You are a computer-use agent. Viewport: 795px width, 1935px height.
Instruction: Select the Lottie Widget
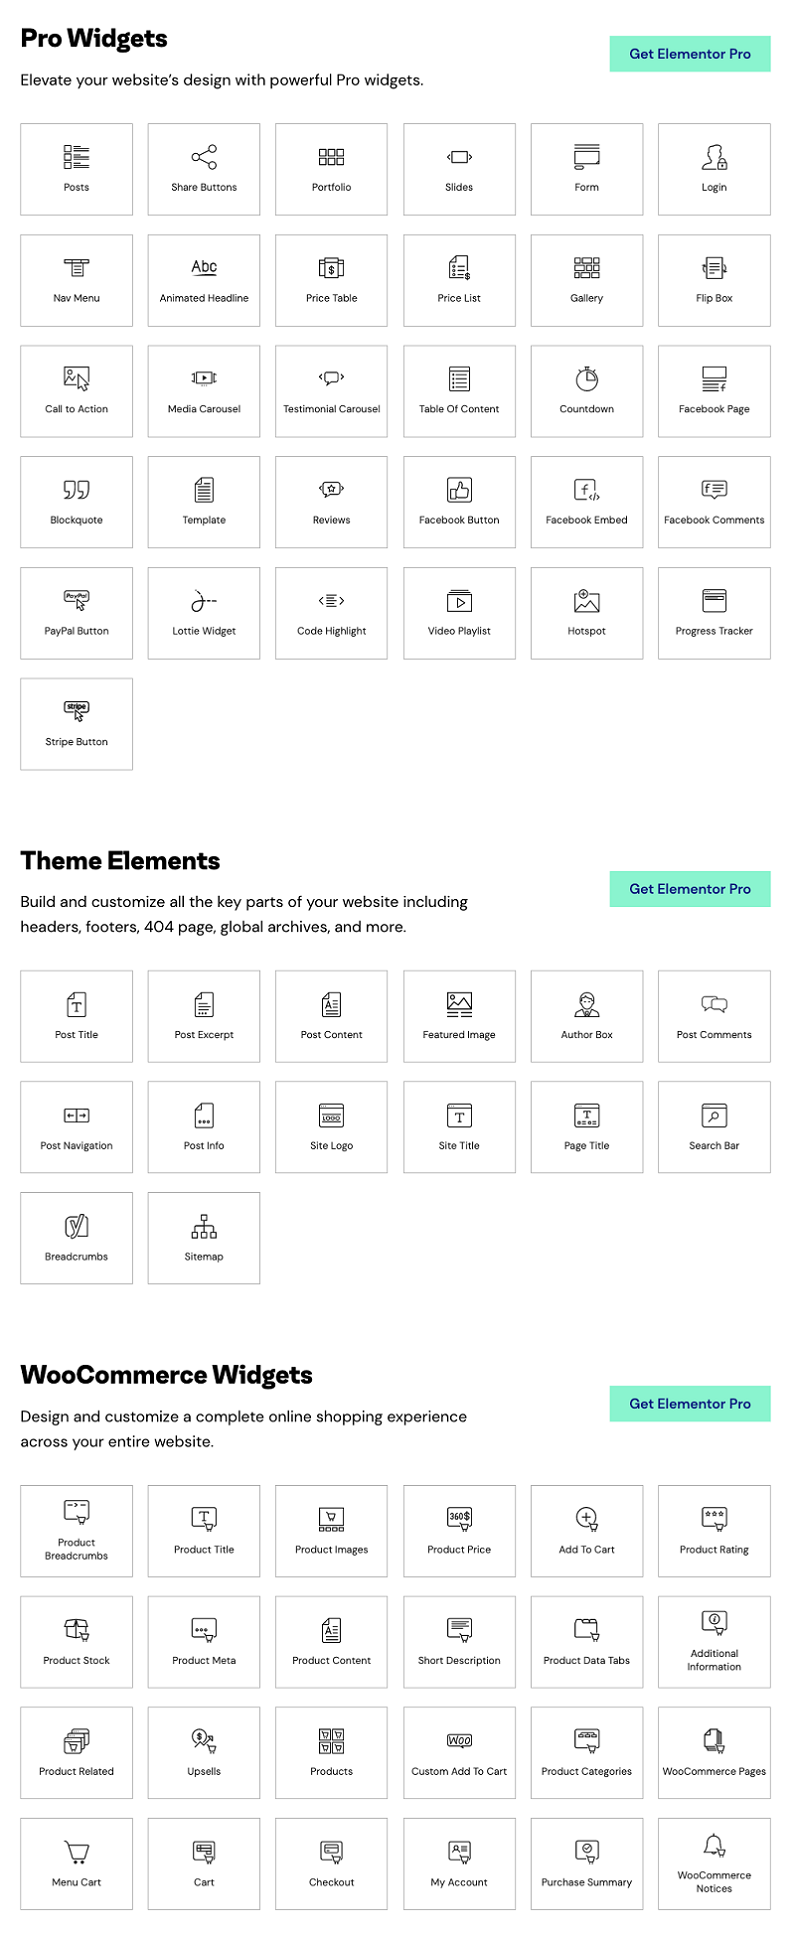click(x=203, y=613)
